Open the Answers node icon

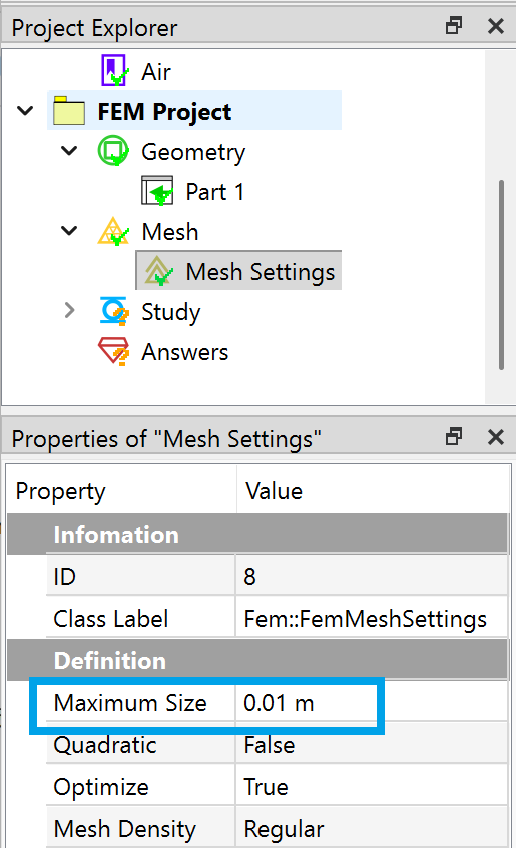114,352
